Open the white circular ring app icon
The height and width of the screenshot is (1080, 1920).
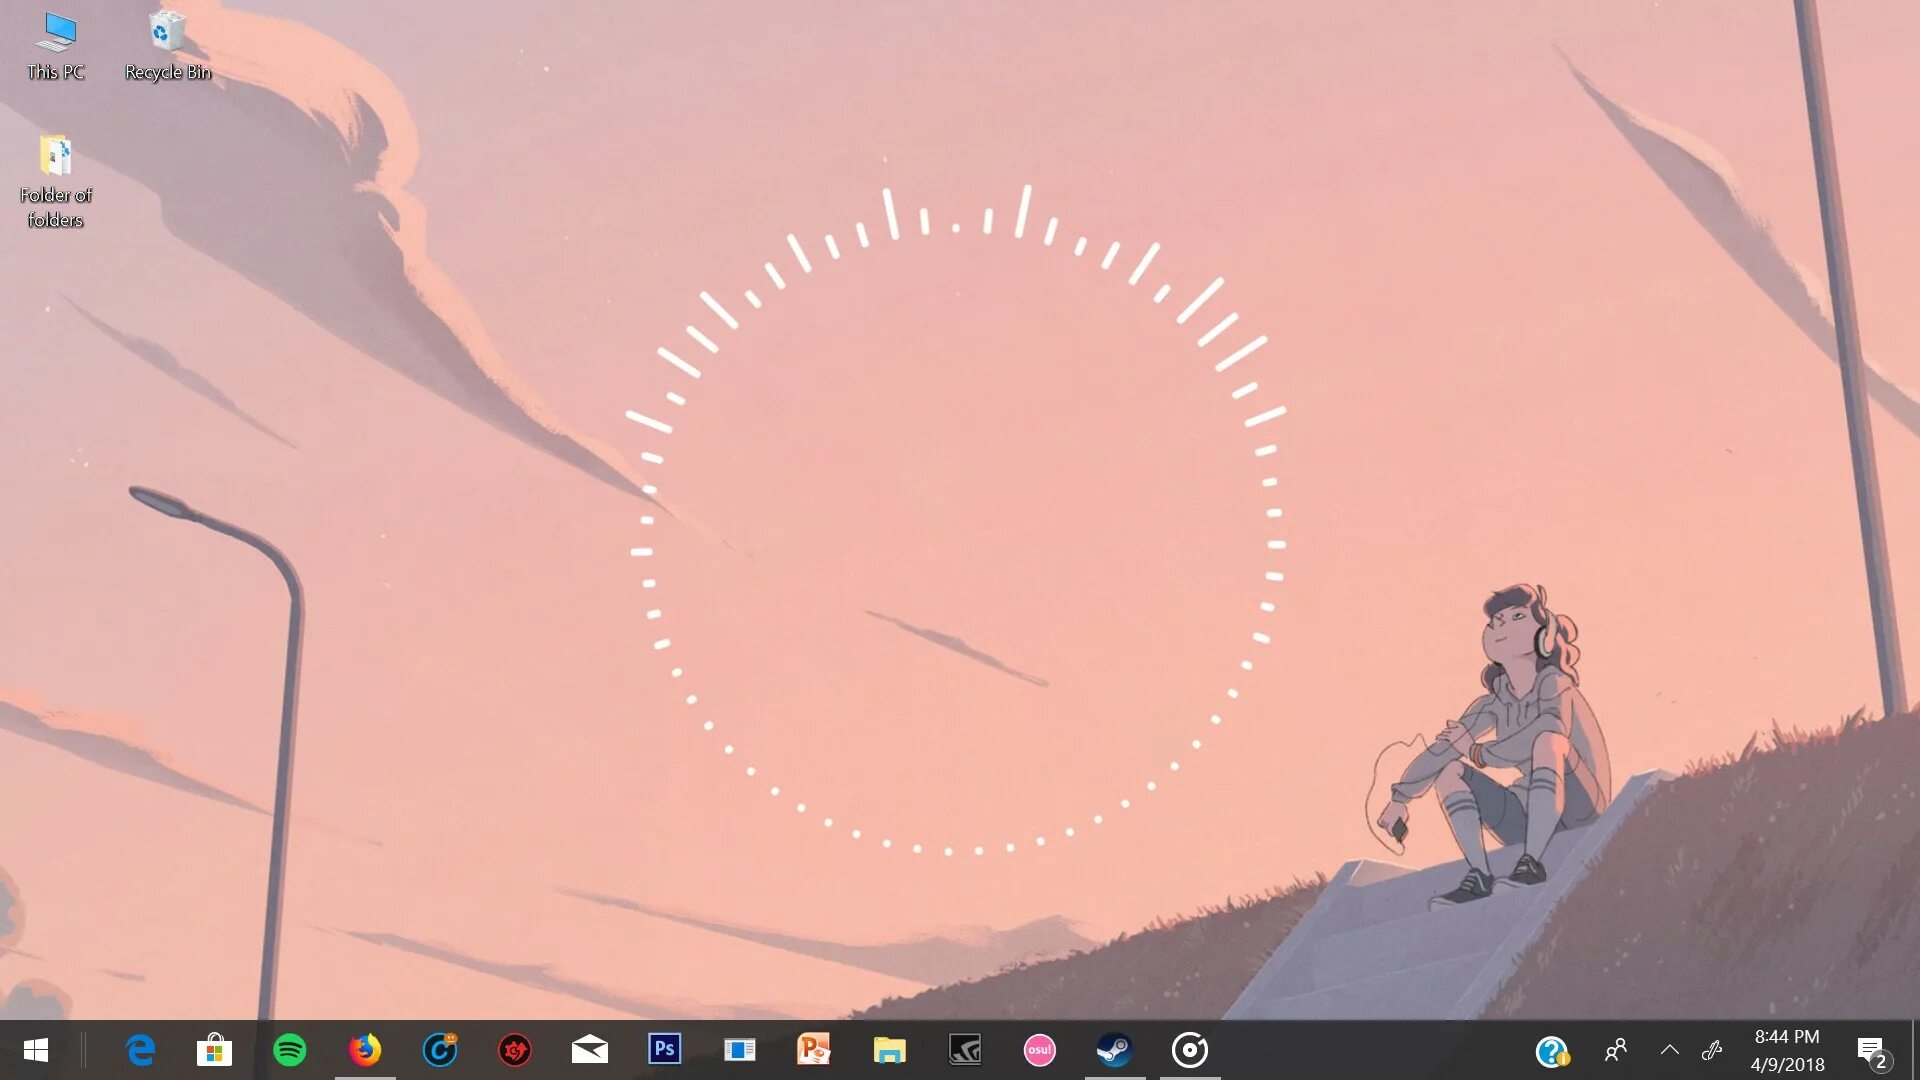coord(1190,1050)
